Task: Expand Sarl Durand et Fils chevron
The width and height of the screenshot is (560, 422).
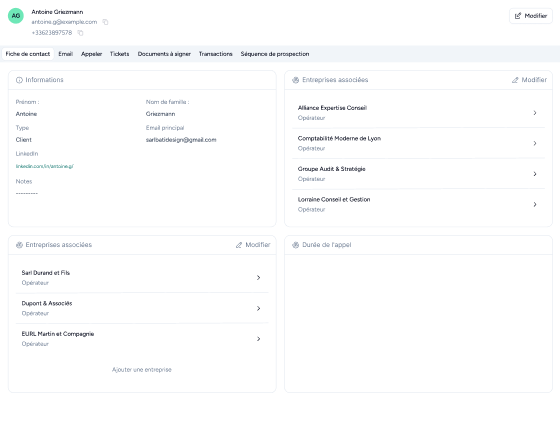Action: click(x=259, y=278)
